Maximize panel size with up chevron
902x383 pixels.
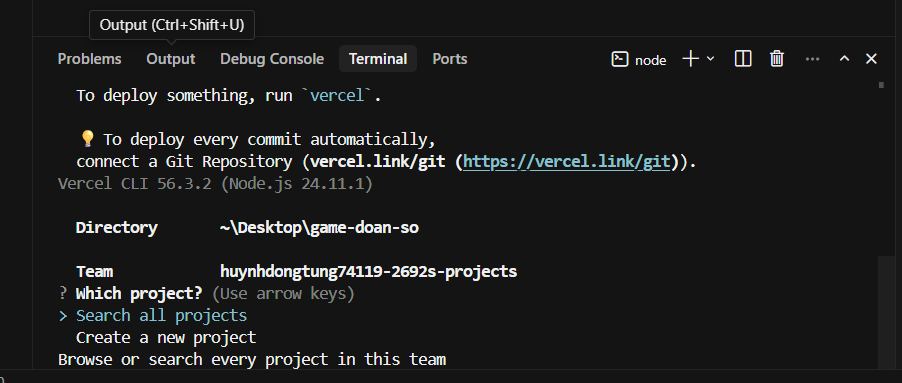click(x=844, y=59)
